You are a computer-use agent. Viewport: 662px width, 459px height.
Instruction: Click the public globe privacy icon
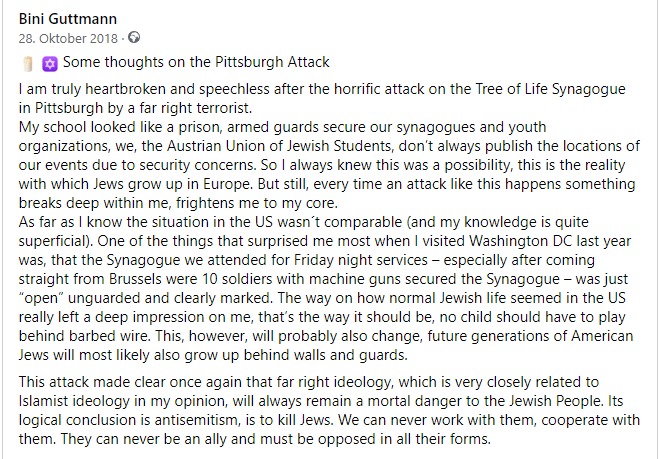(x=134, y=38)
